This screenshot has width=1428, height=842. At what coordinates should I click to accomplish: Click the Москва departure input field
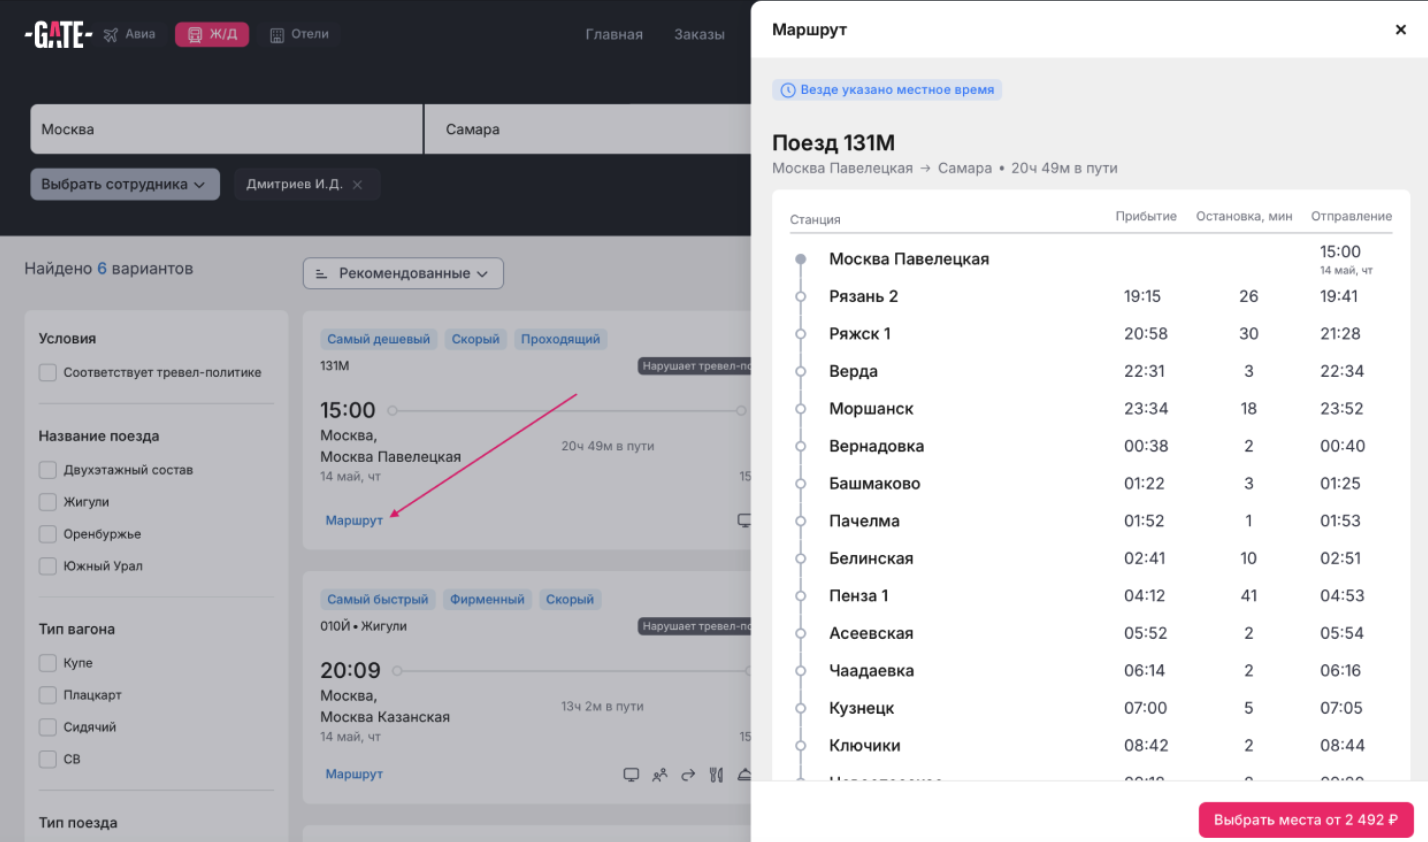point(226,130)
